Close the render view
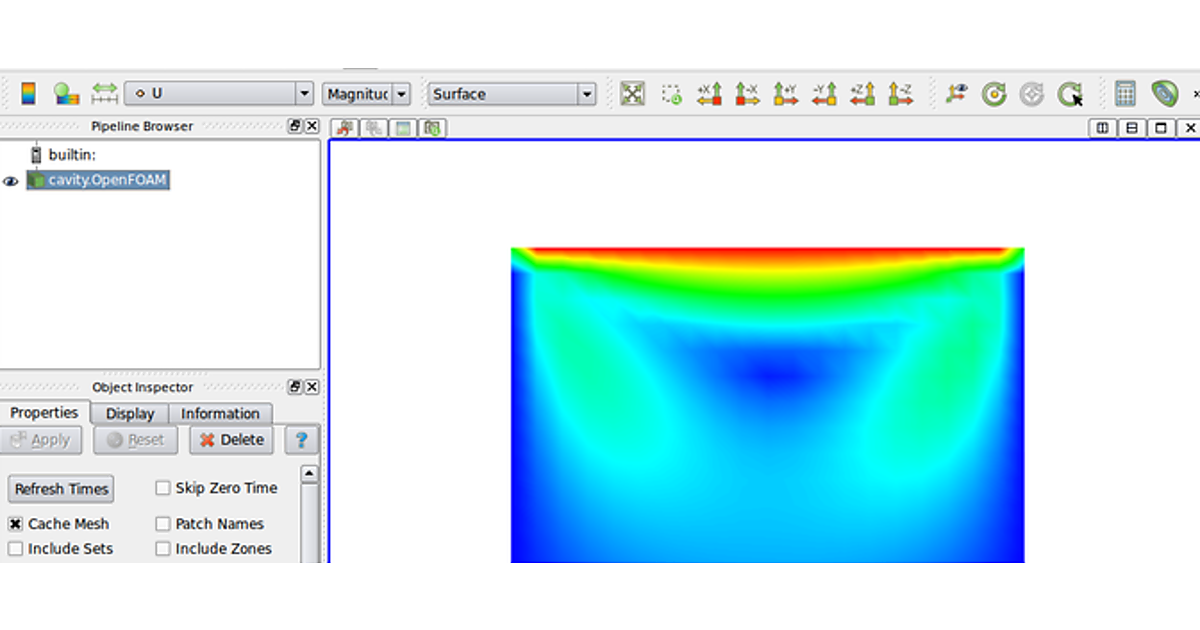The width and height of the screenshot is (1200, 630). pyautogui.click(x=1190, y=128)
